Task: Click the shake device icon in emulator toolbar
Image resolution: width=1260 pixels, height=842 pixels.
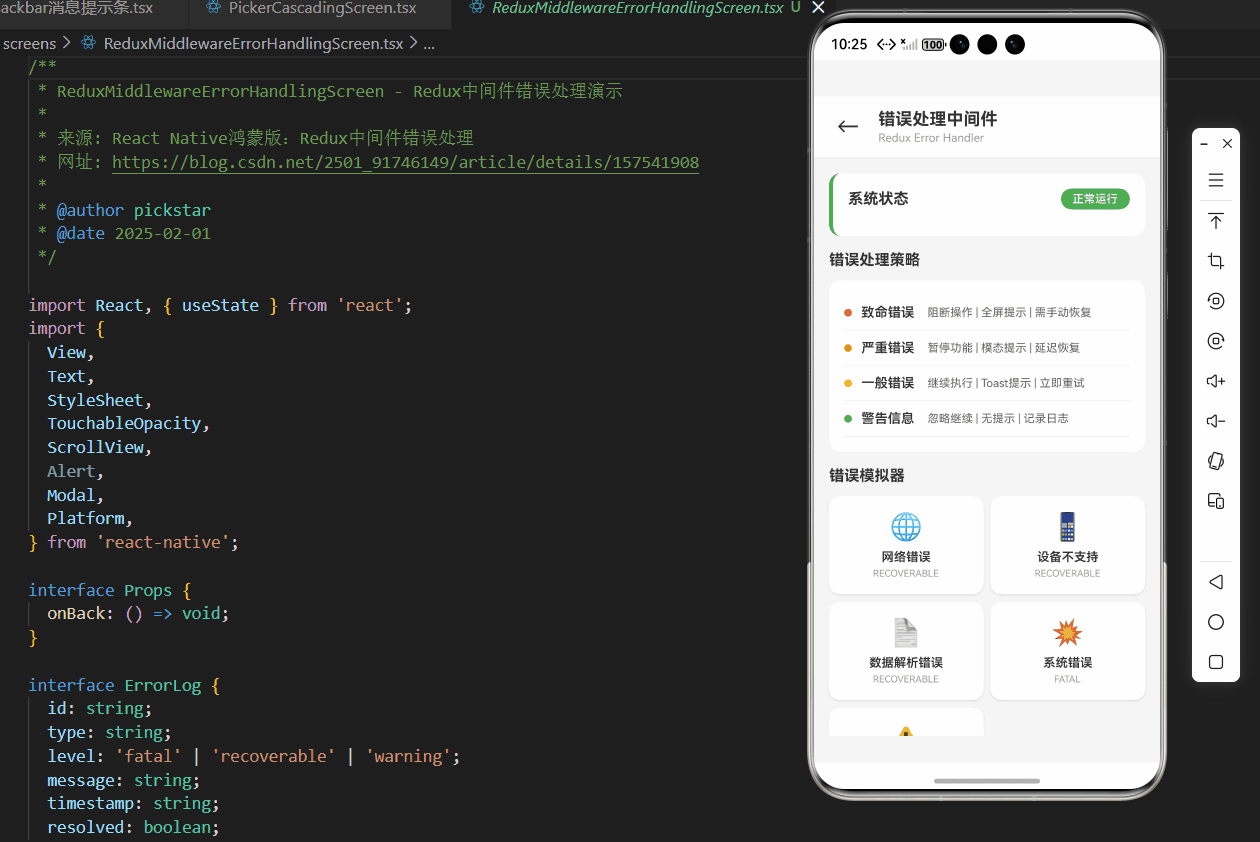Action: (1216, 461)
